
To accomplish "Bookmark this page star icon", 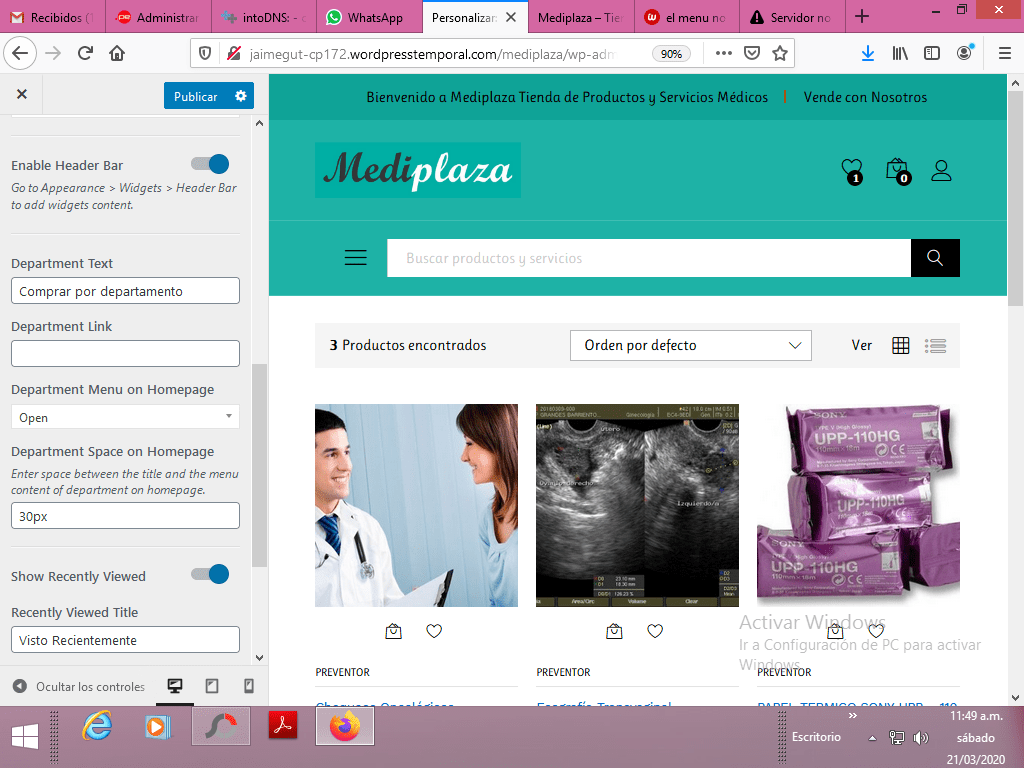I will pos(780,53).
